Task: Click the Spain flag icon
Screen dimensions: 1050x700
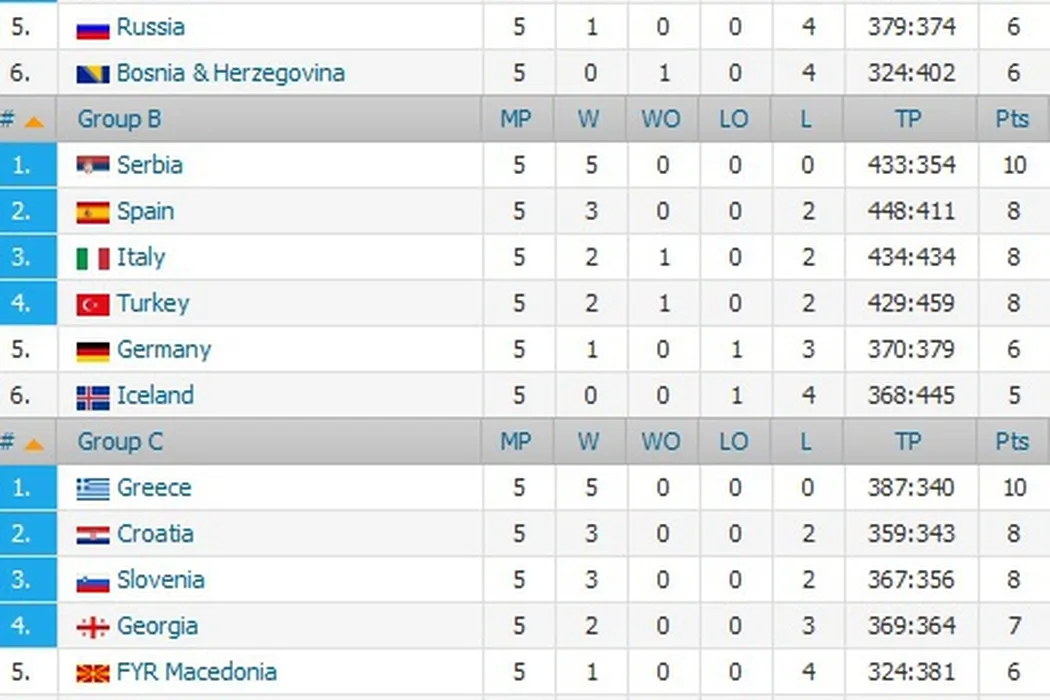Action: coord(93,212)
